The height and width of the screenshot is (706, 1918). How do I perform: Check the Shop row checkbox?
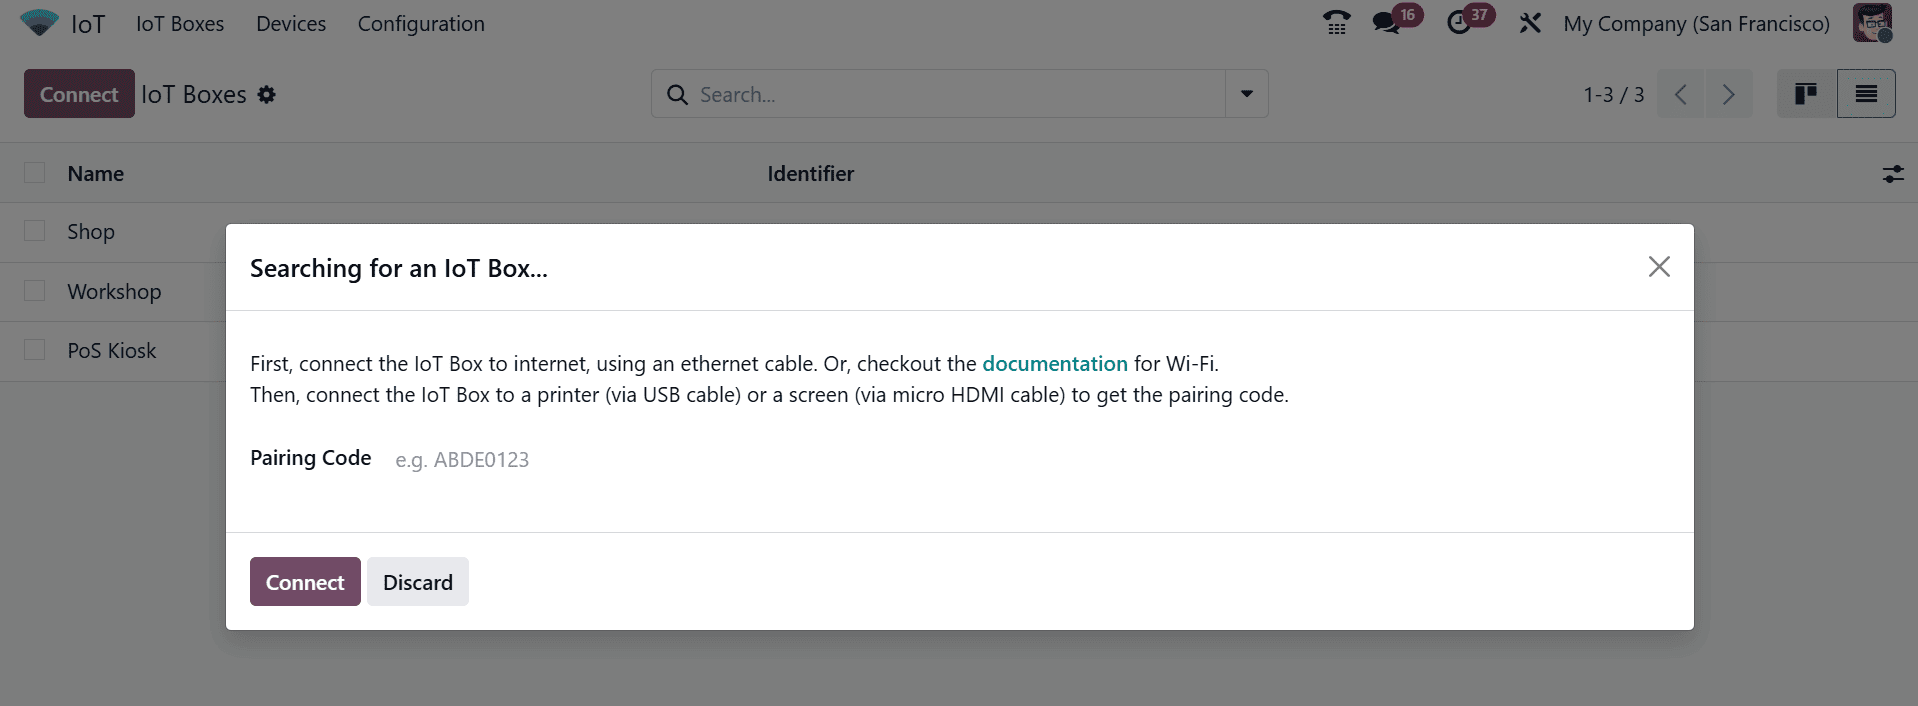pyautogui.click(x=35, y=231)
